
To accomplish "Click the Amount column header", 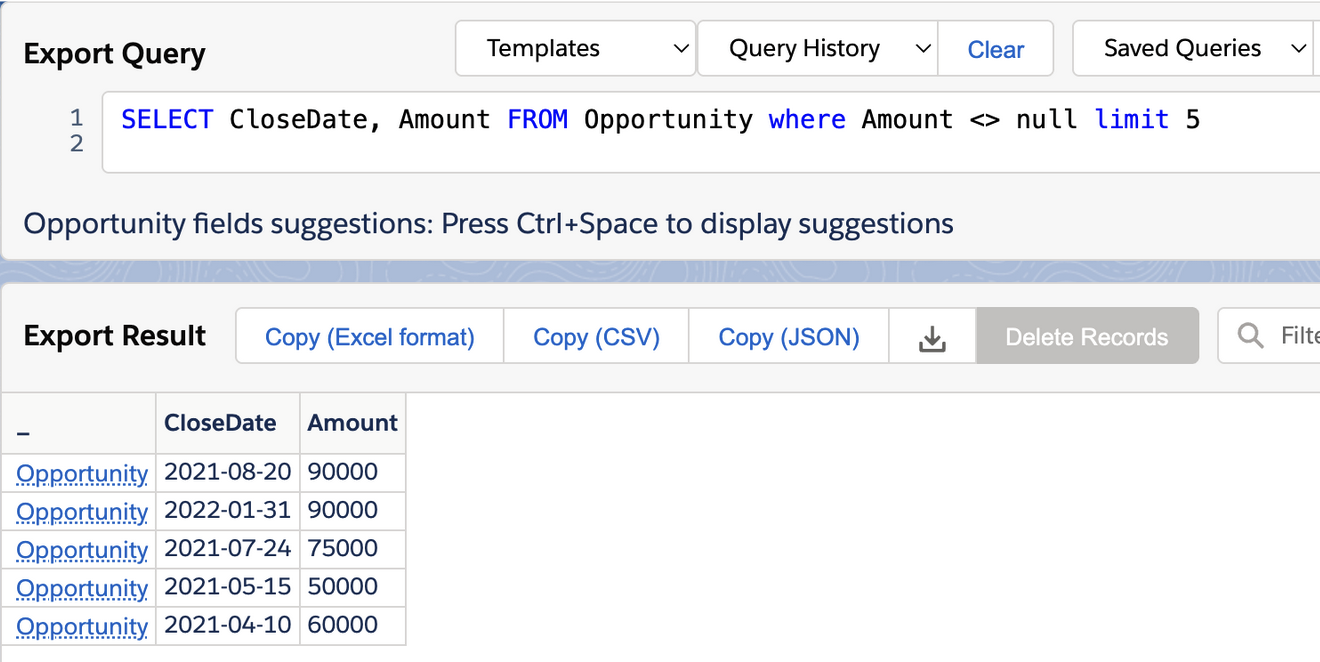I will coord(352,423).
